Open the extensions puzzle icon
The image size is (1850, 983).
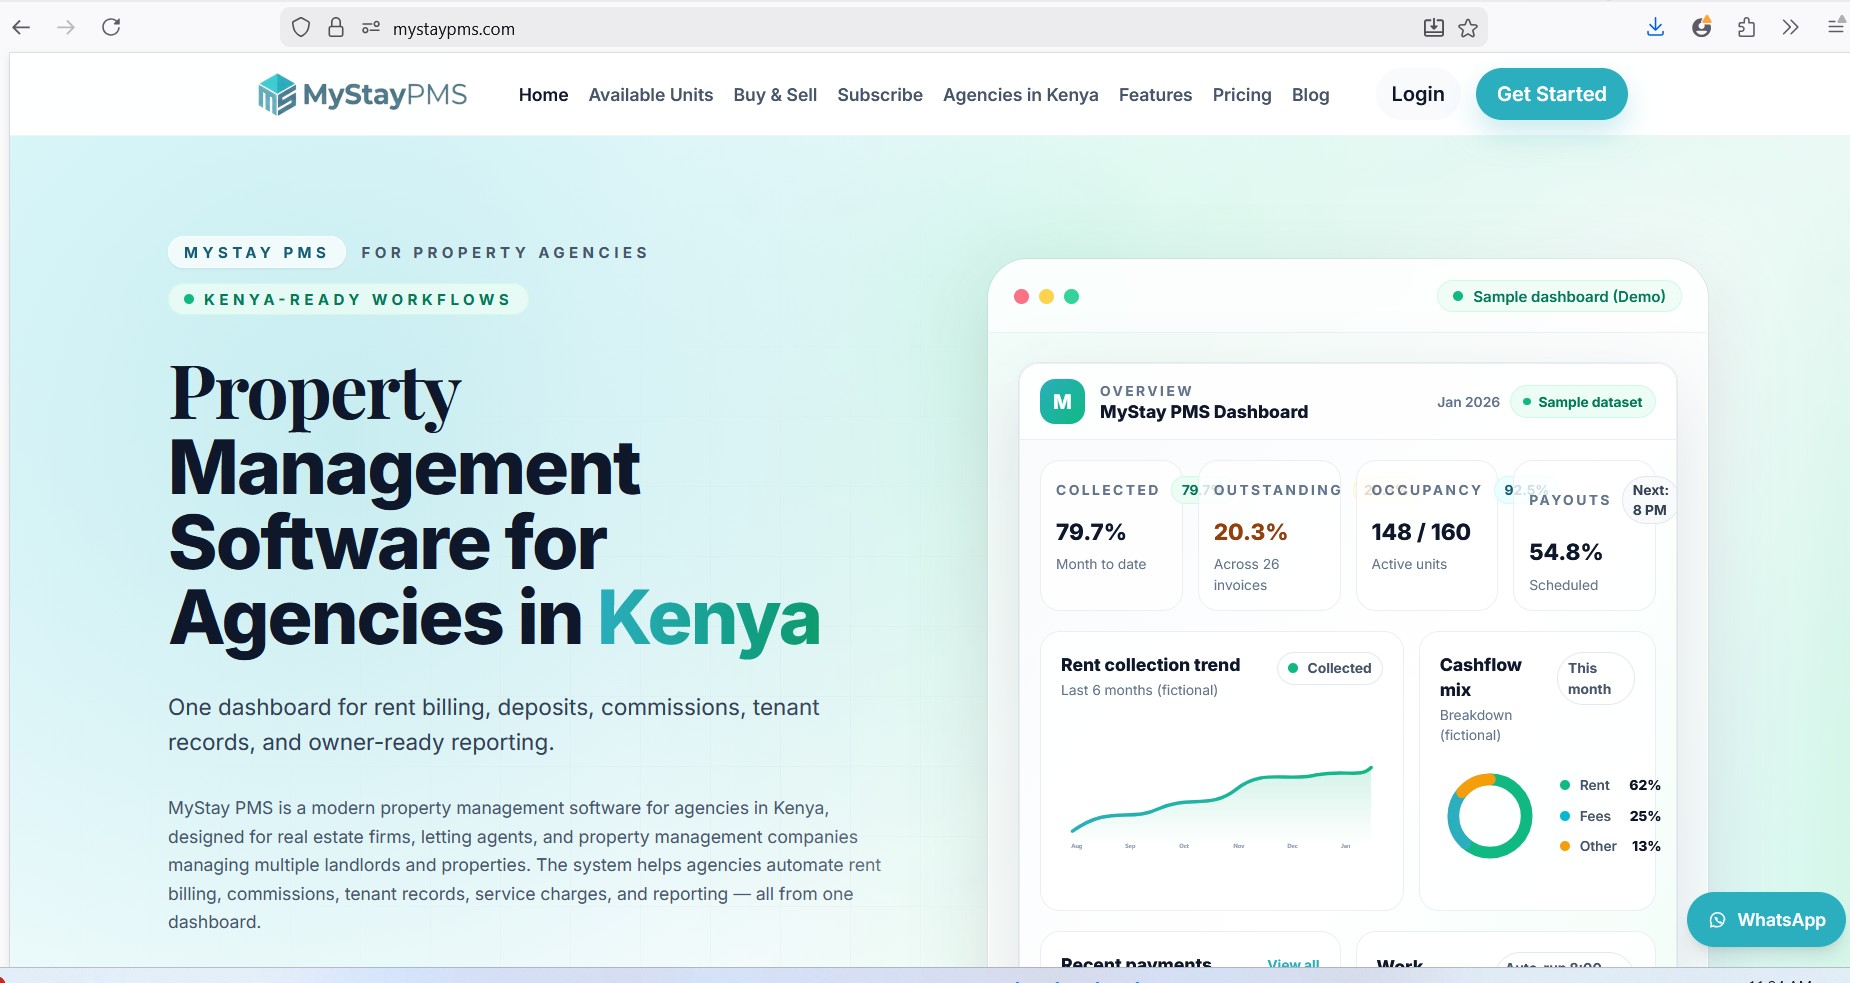(x=1746, y=27)
